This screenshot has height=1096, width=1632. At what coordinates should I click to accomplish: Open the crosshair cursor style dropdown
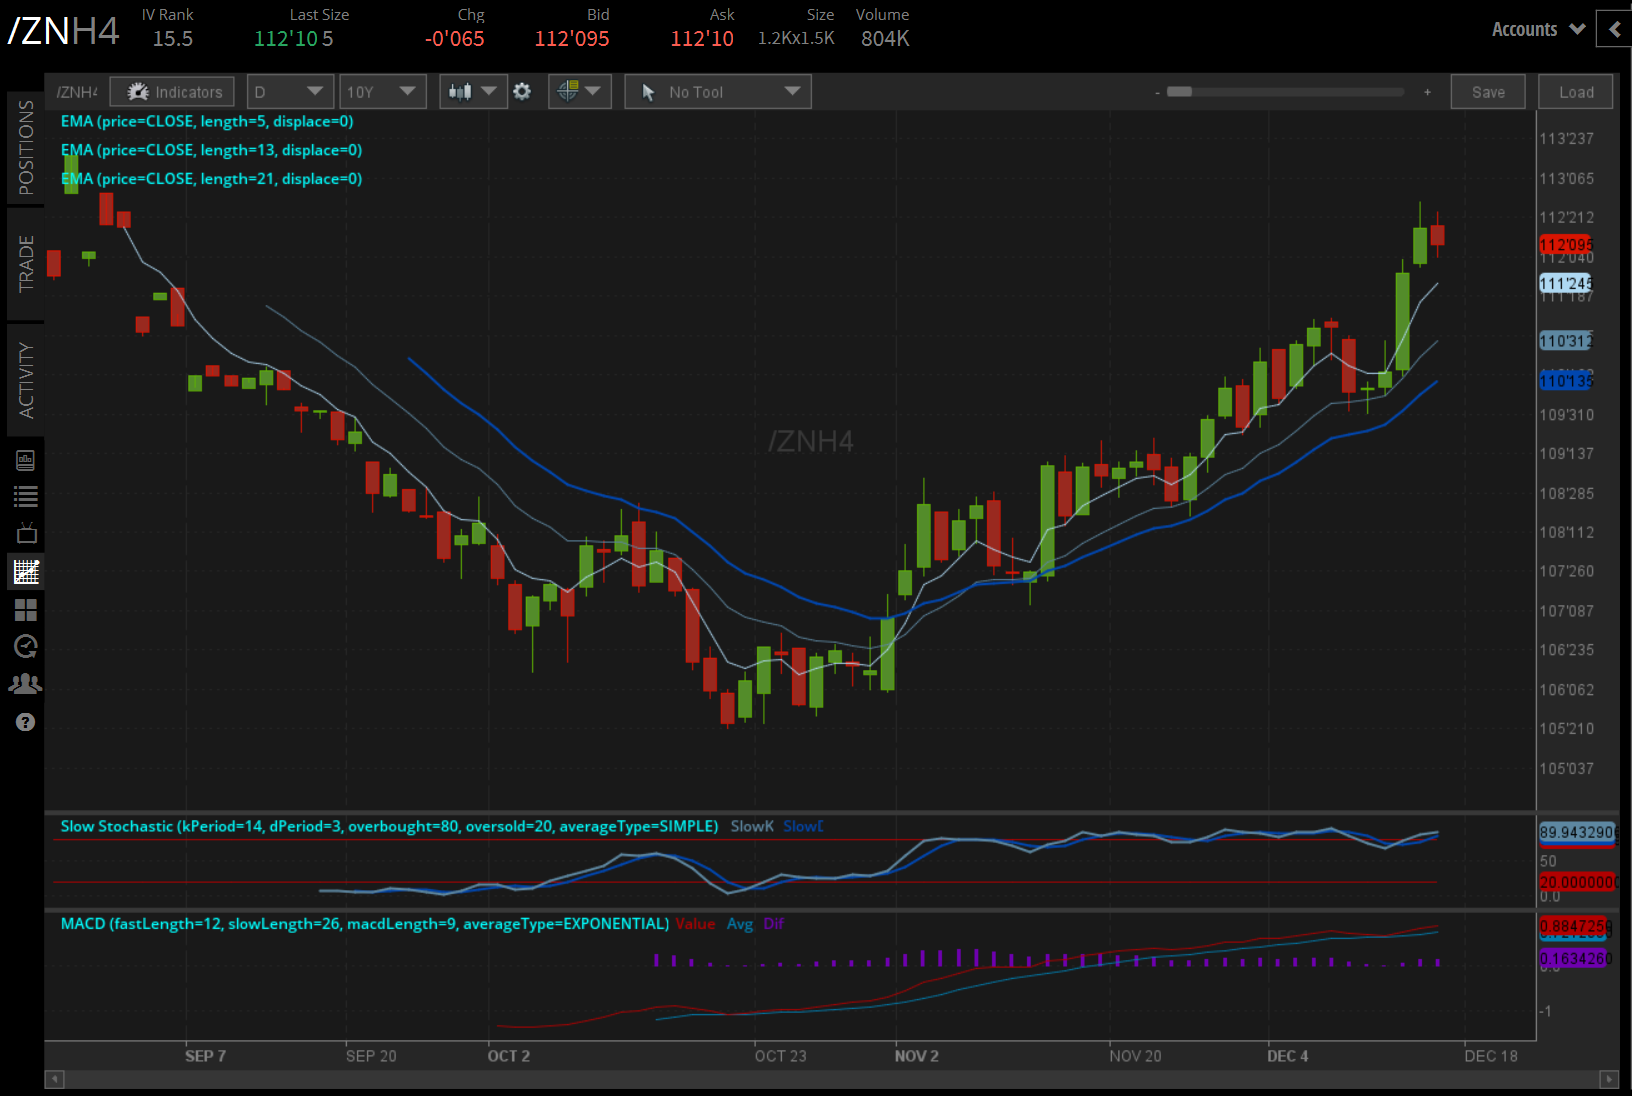(x=580, y=92)
